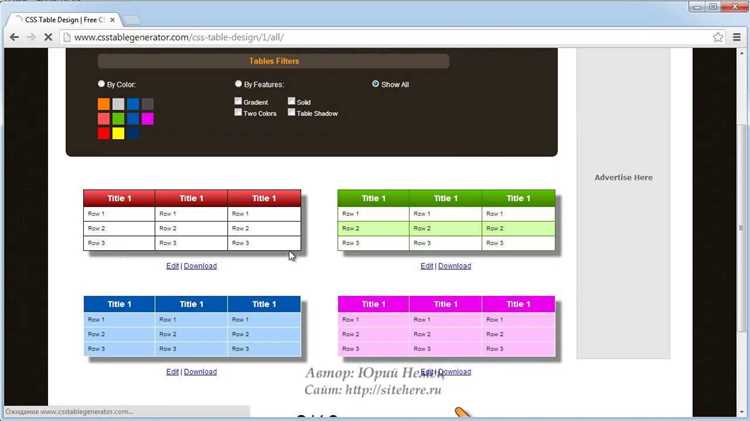This screenshot has height=421, width=750.
Task: Pick the orange color swatch
Action: click(104, 104)
